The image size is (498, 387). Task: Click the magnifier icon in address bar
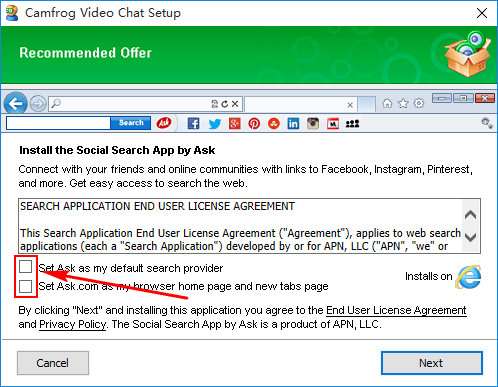coord(56,104)
